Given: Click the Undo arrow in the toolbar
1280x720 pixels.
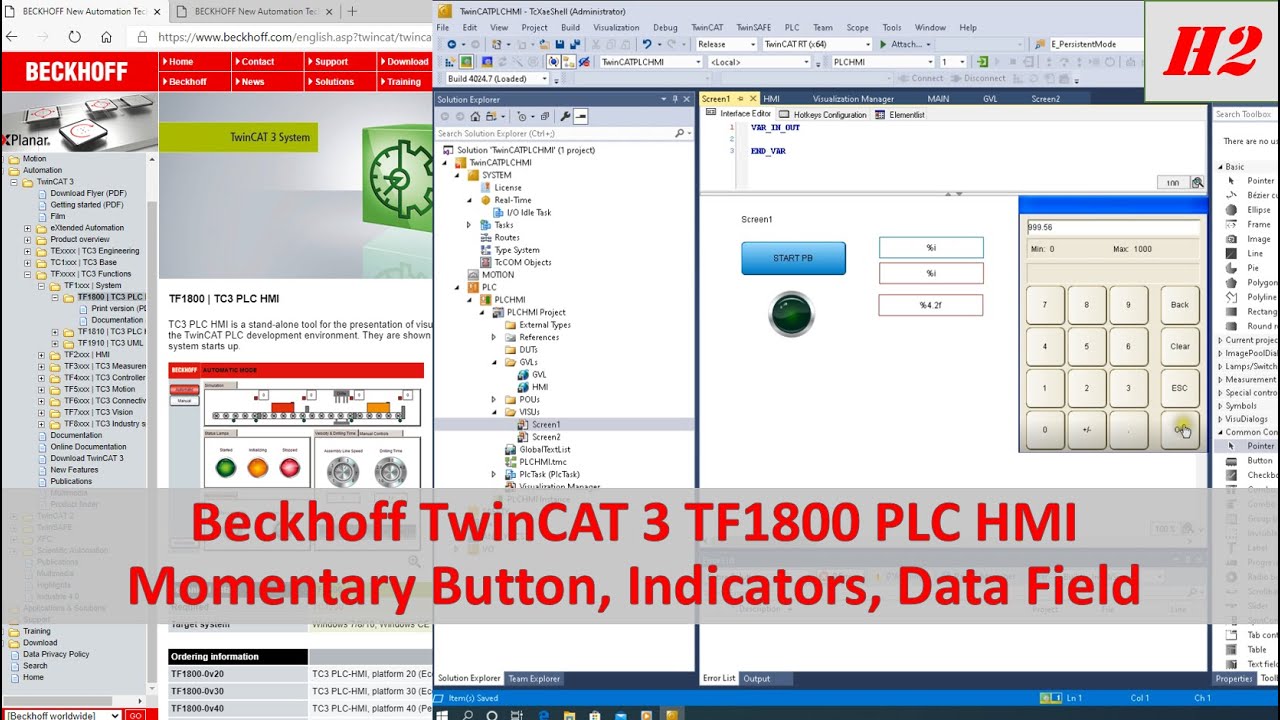Looking at the screenshot, I should point(648,44).
